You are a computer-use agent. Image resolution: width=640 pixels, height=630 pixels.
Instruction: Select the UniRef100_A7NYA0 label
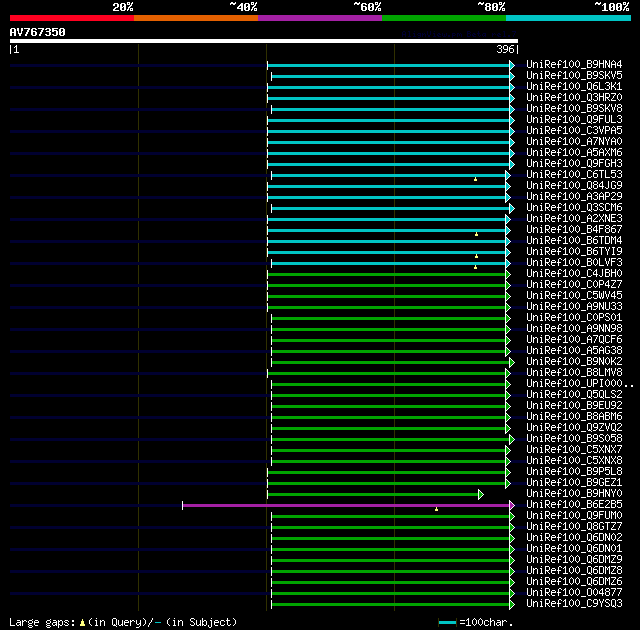[x=574, y=142]
